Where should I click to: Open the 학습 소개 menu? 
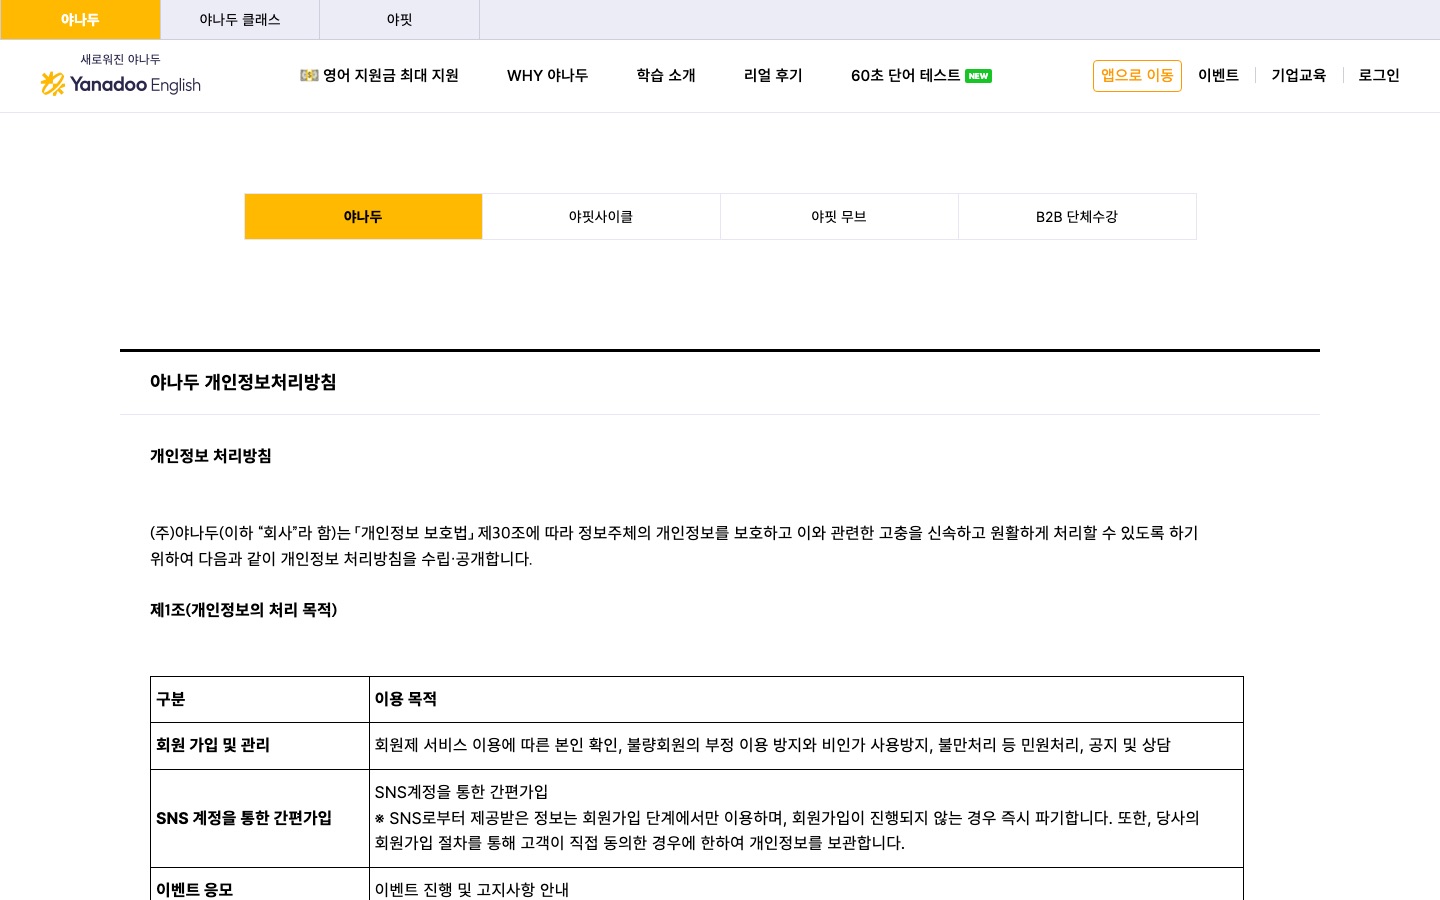(x=666, y=75)
